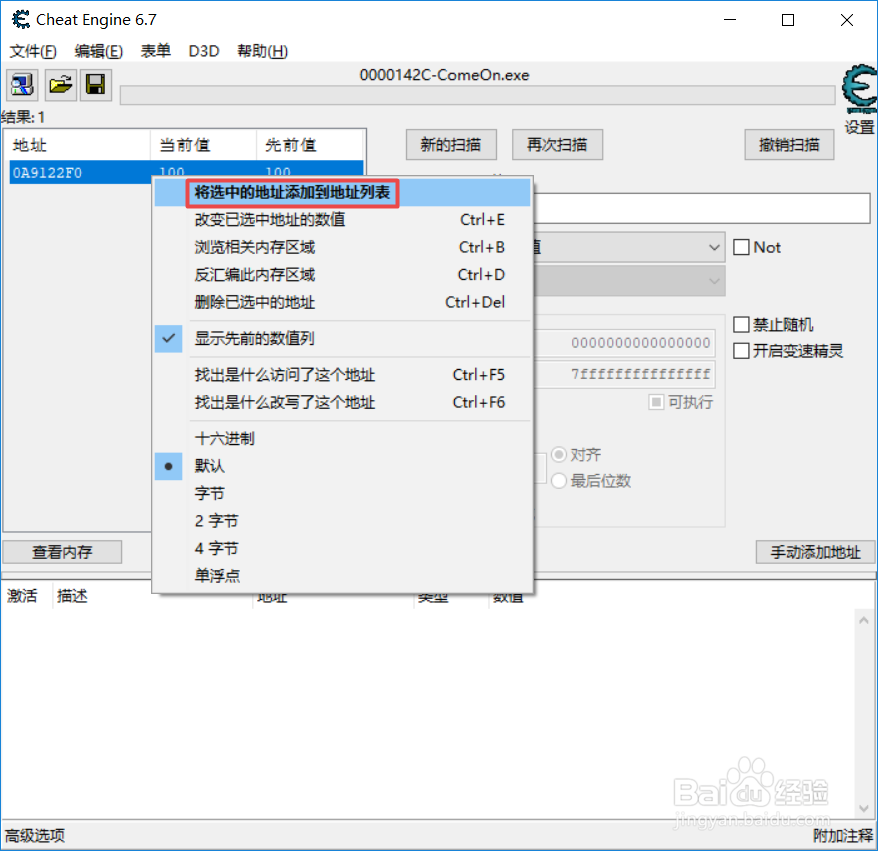Viewport: 878px width, 851px height.
Task: Toggle 显示先前的数值列 menu option
Action: tap(343, 339)
